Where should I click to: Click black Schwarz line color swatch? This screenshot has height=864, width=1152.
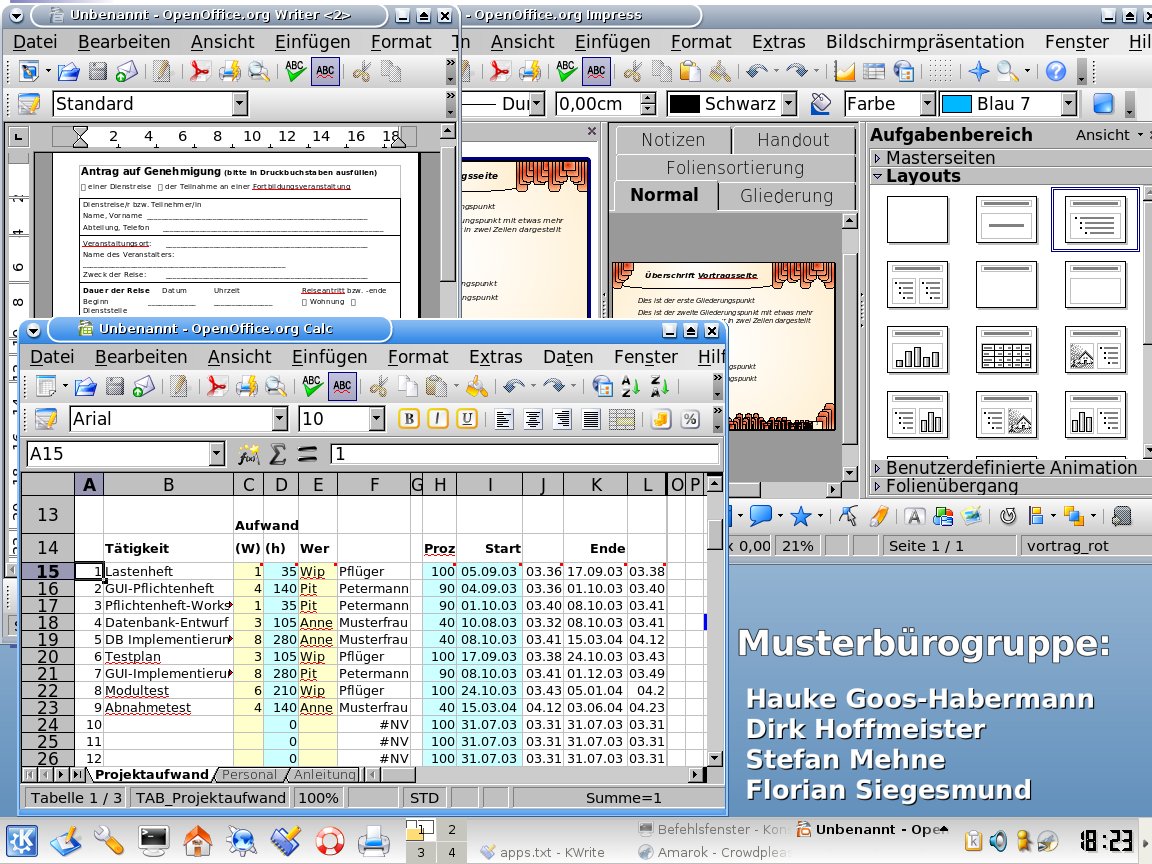pyautogui.click(x=684, y=104)
